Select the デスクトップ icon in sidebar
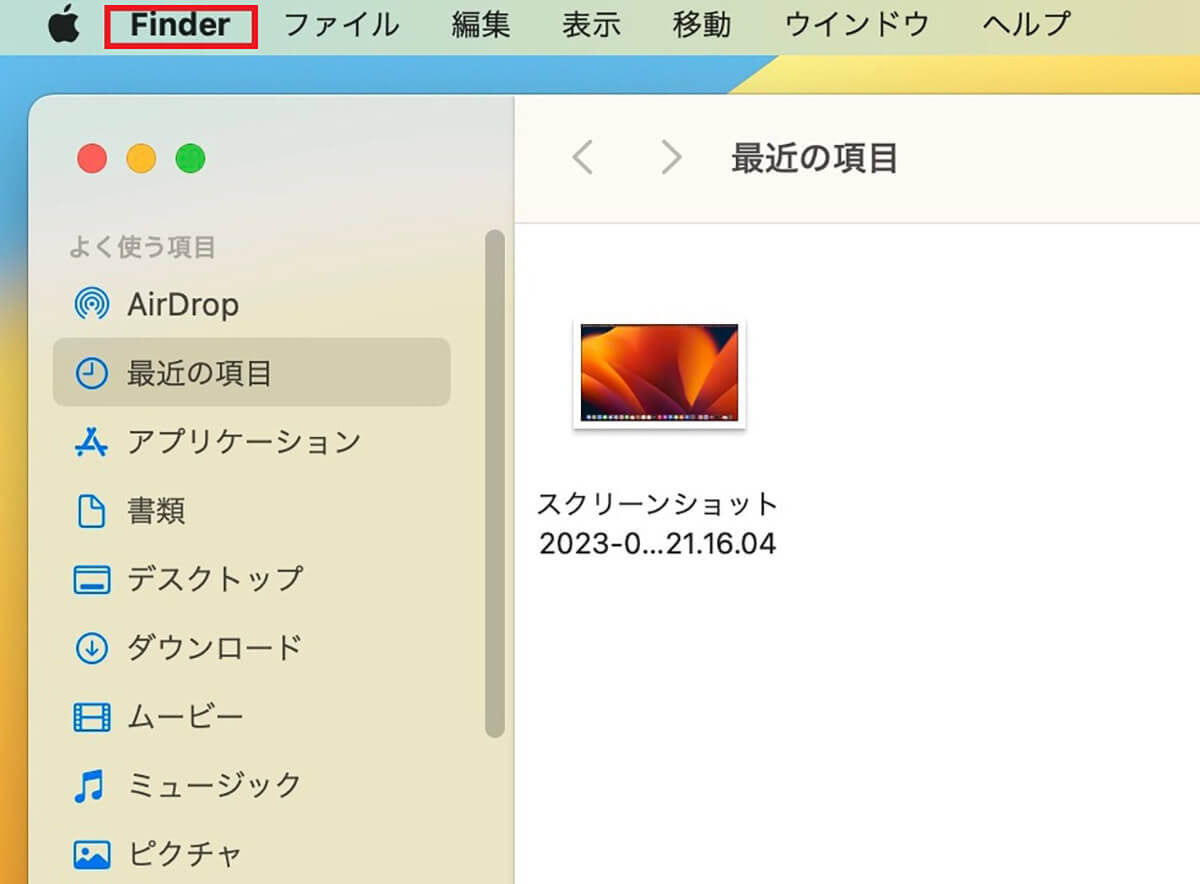The width and height of the screenshot is (1200, 884). click(92, 579)
